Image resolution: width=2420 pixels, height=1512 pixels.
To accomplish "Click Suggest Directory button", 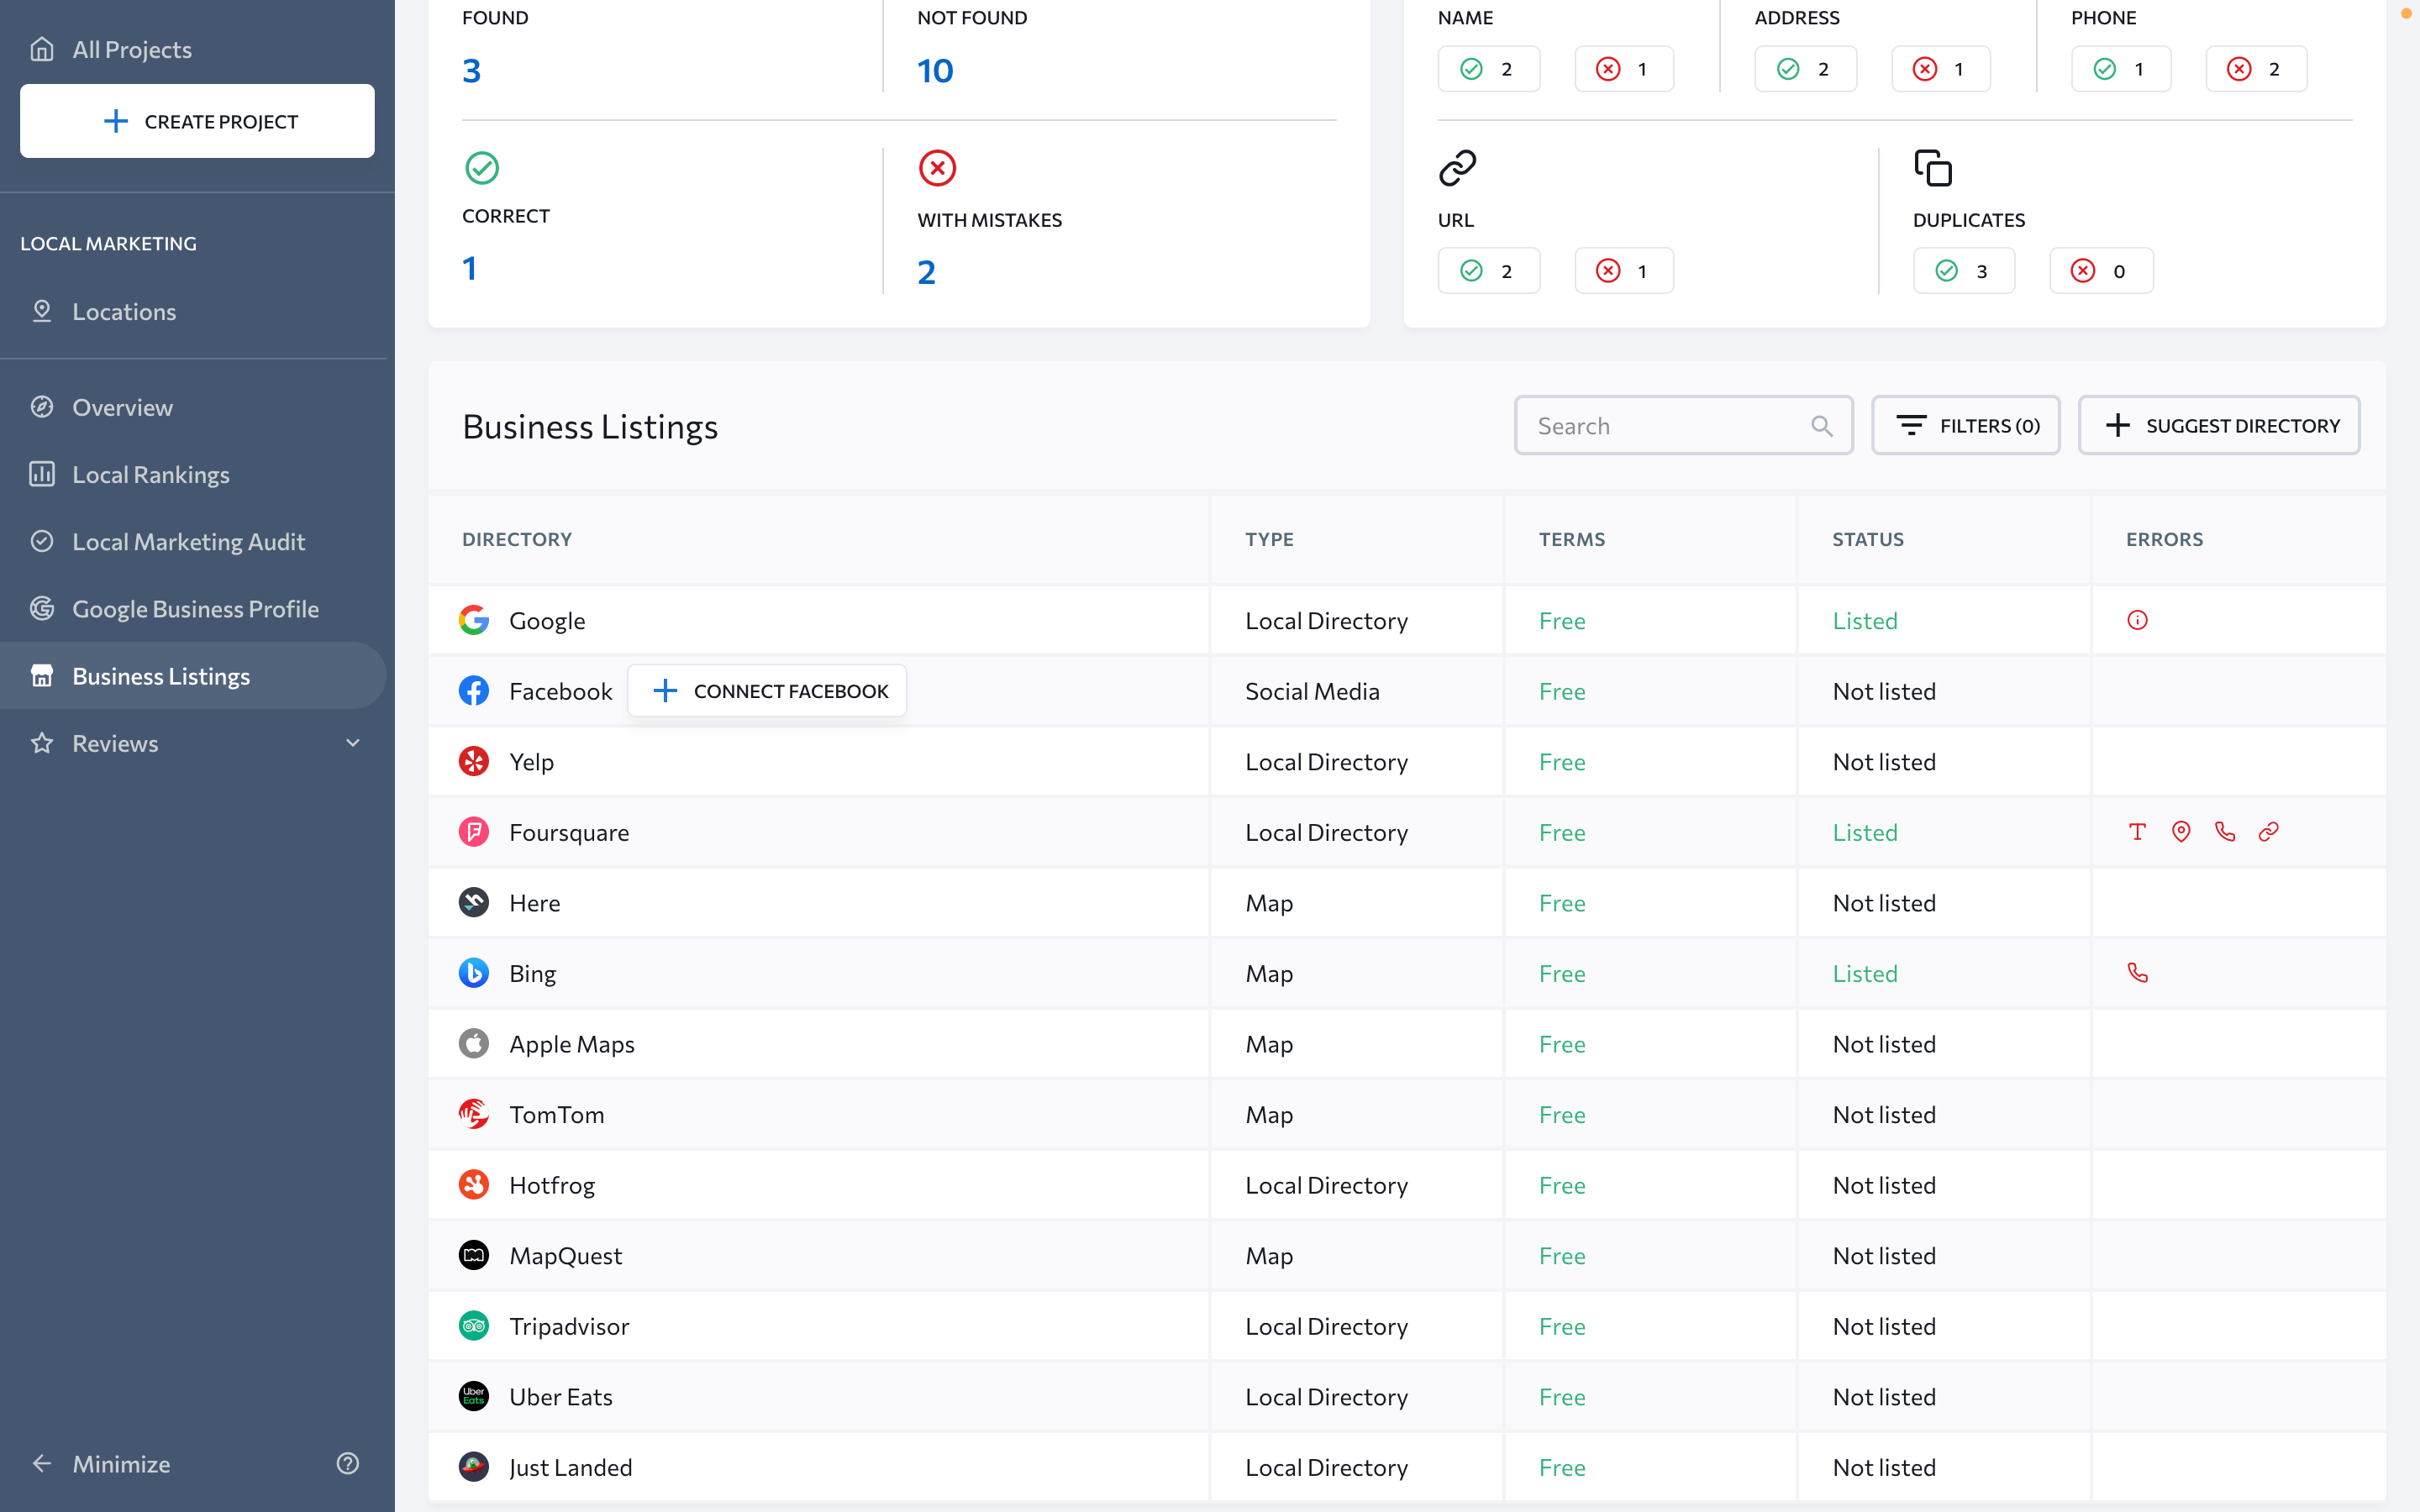I will pyautogui.click(x=2218, y=426).
